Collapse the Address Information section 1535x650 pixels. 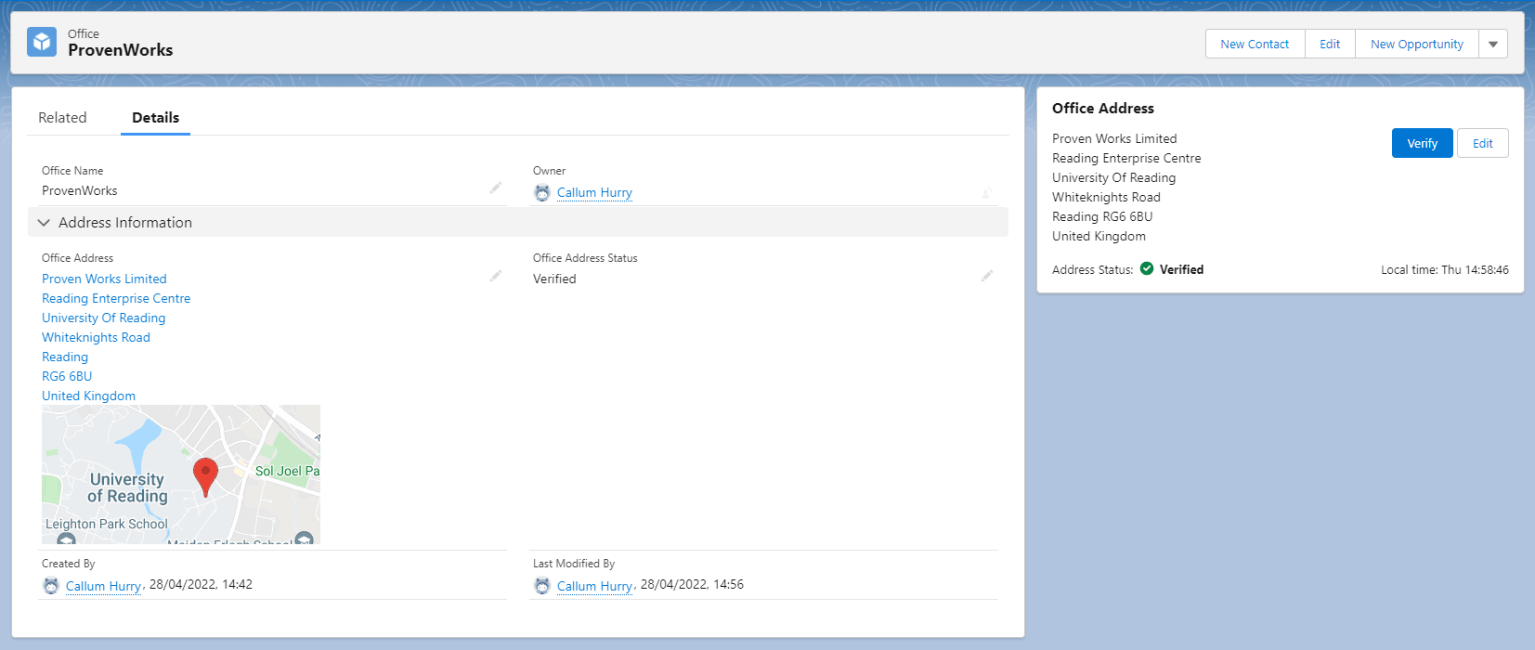(43, 222)
